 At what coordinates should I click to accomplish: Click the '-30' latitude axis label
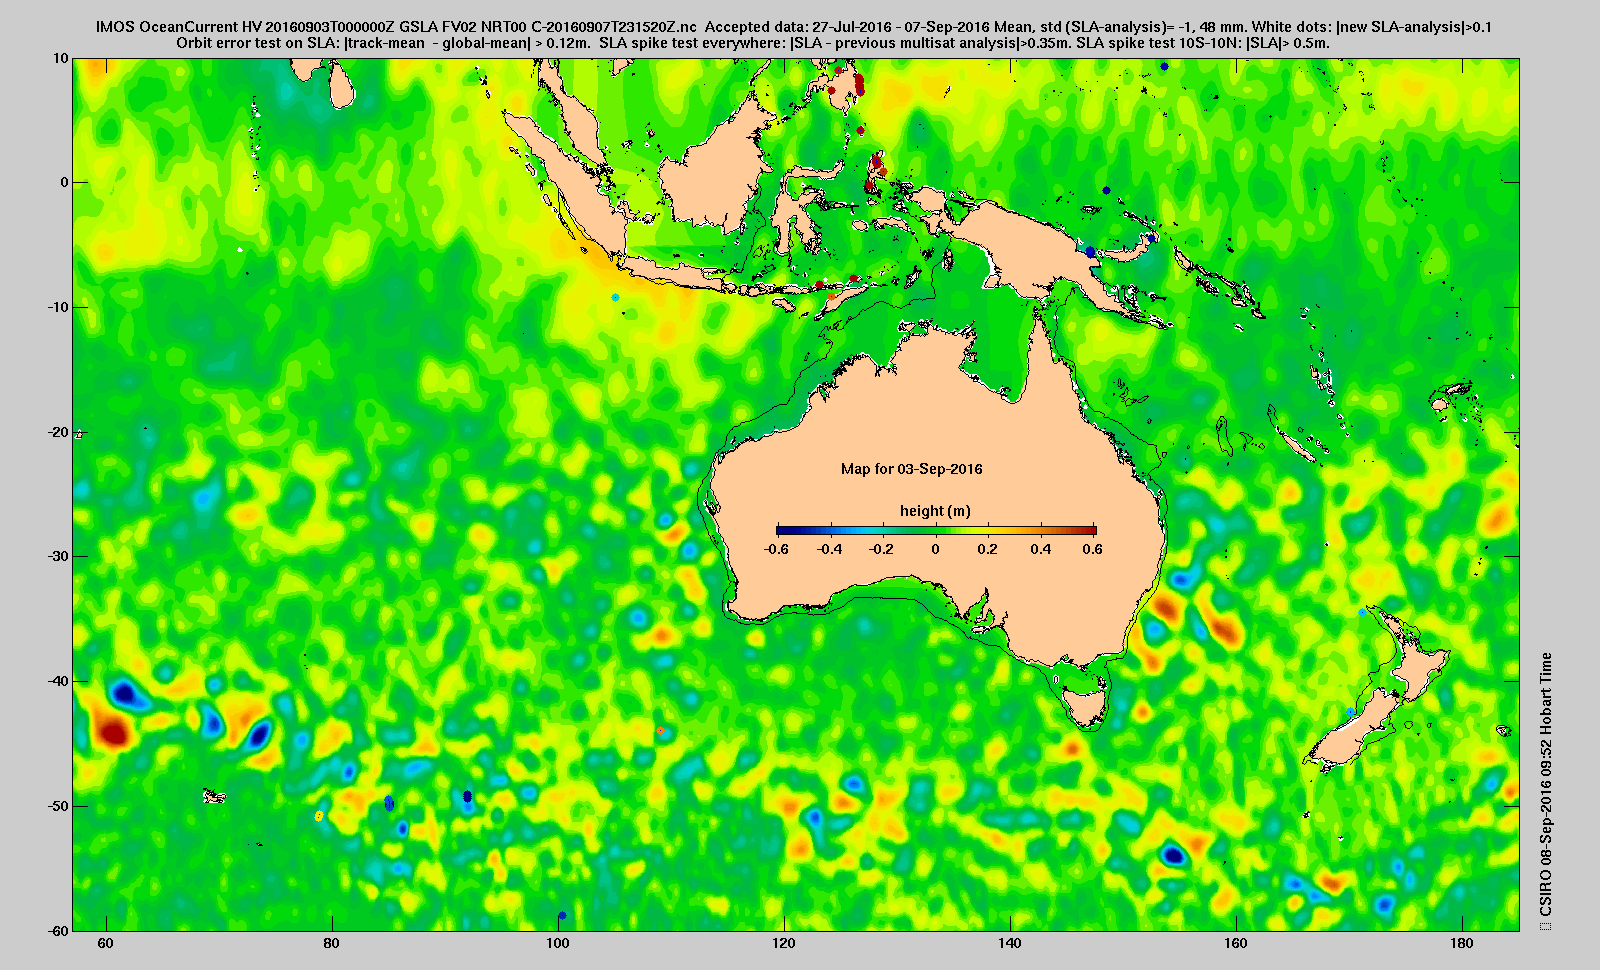coord(57,556)
